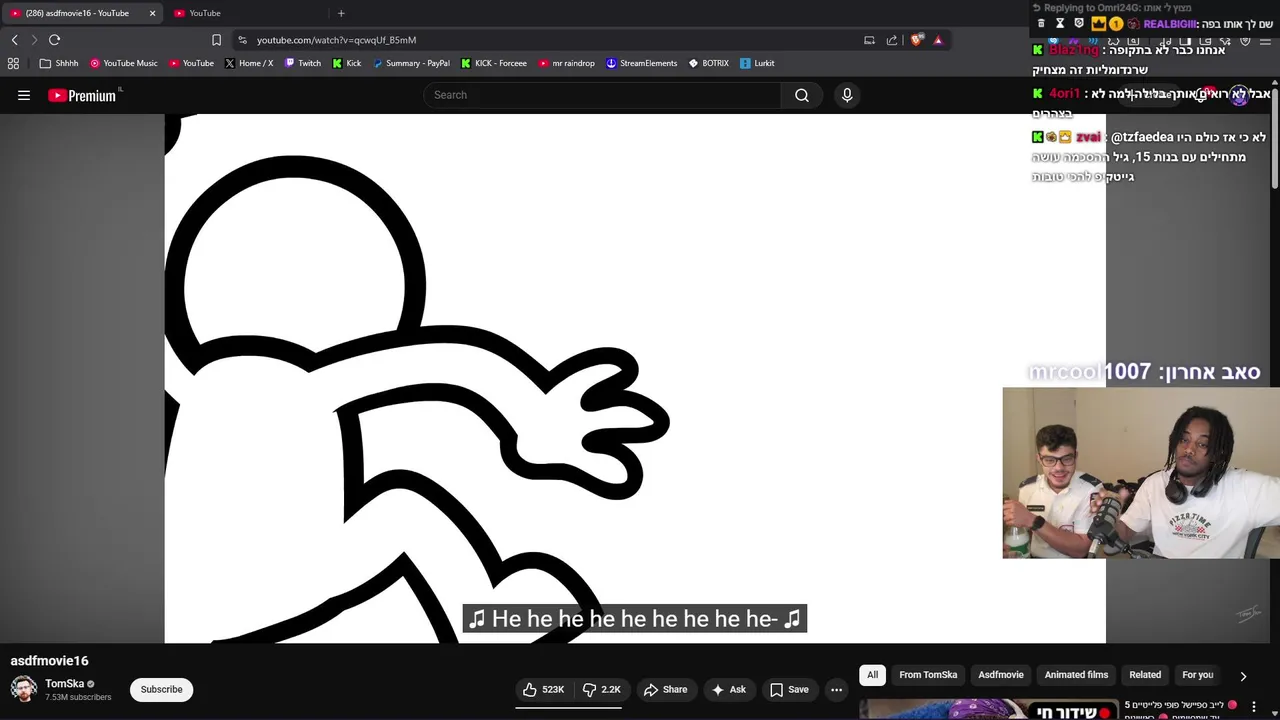Open the mr raindrop bookmark
Viewport: 1280px width, 720px height.
coord(566,63)
